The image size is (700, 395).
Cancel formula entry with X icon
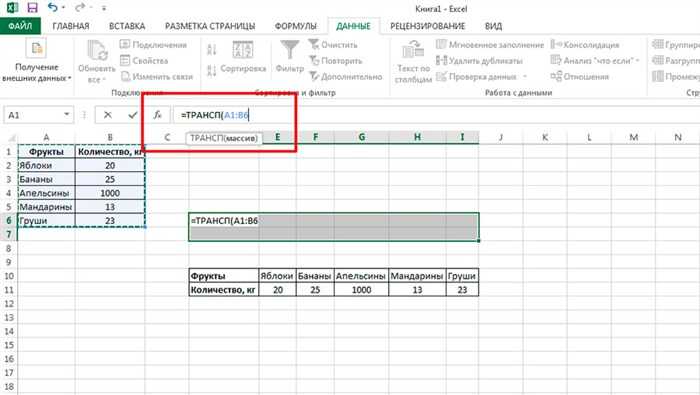tap(108, 115)
